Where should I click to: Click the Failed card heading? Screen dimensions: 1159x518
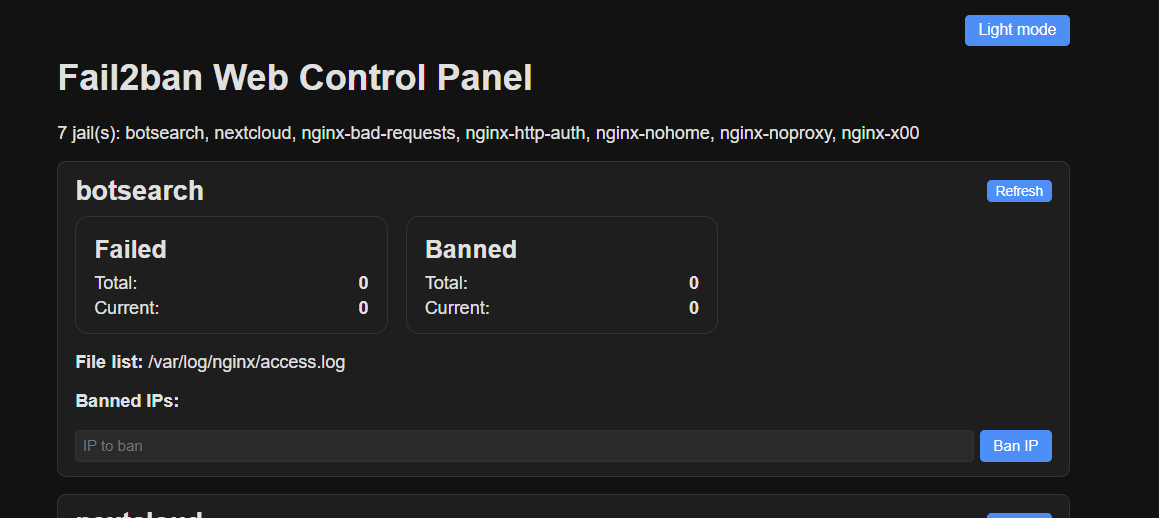point(130,250)
